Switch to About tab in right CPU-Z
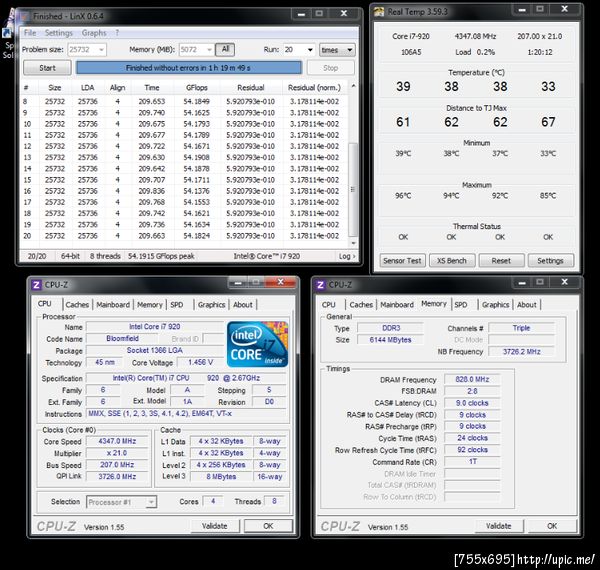Screen dimensions: 600x570 coord(527,305)
